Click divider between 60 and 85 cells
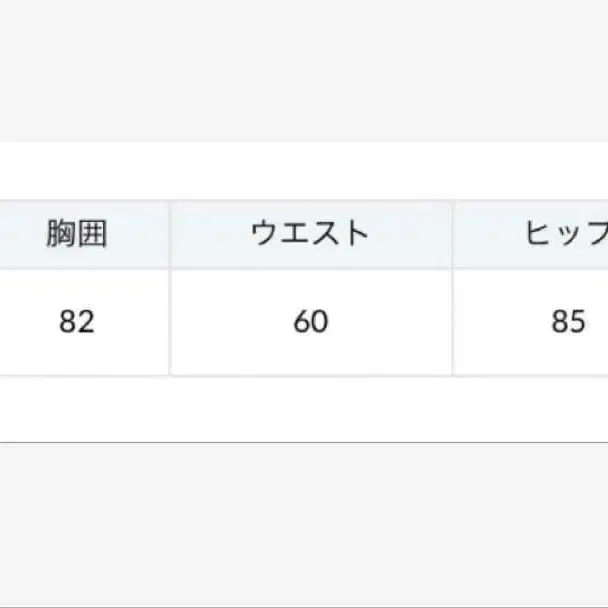Screen dimensions: 608x608 coord(453,322)
